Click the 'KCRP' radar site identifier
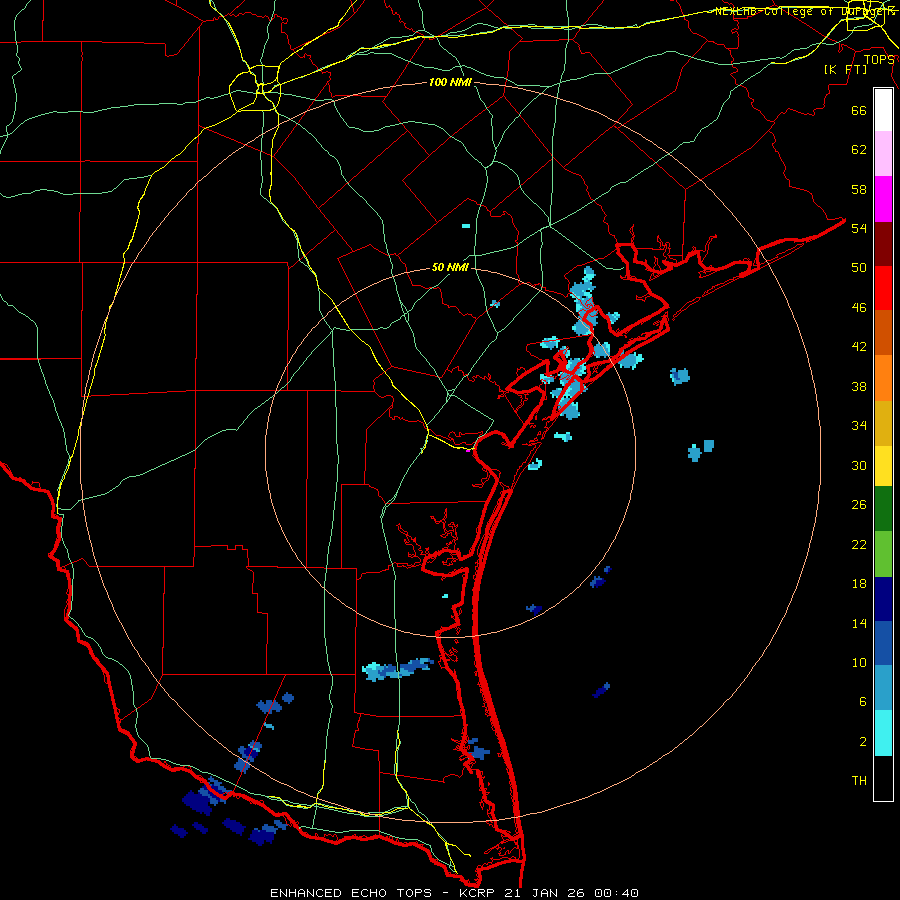This screenshot has width=900, height=900. pyautogui.click(x=478, y=893)
